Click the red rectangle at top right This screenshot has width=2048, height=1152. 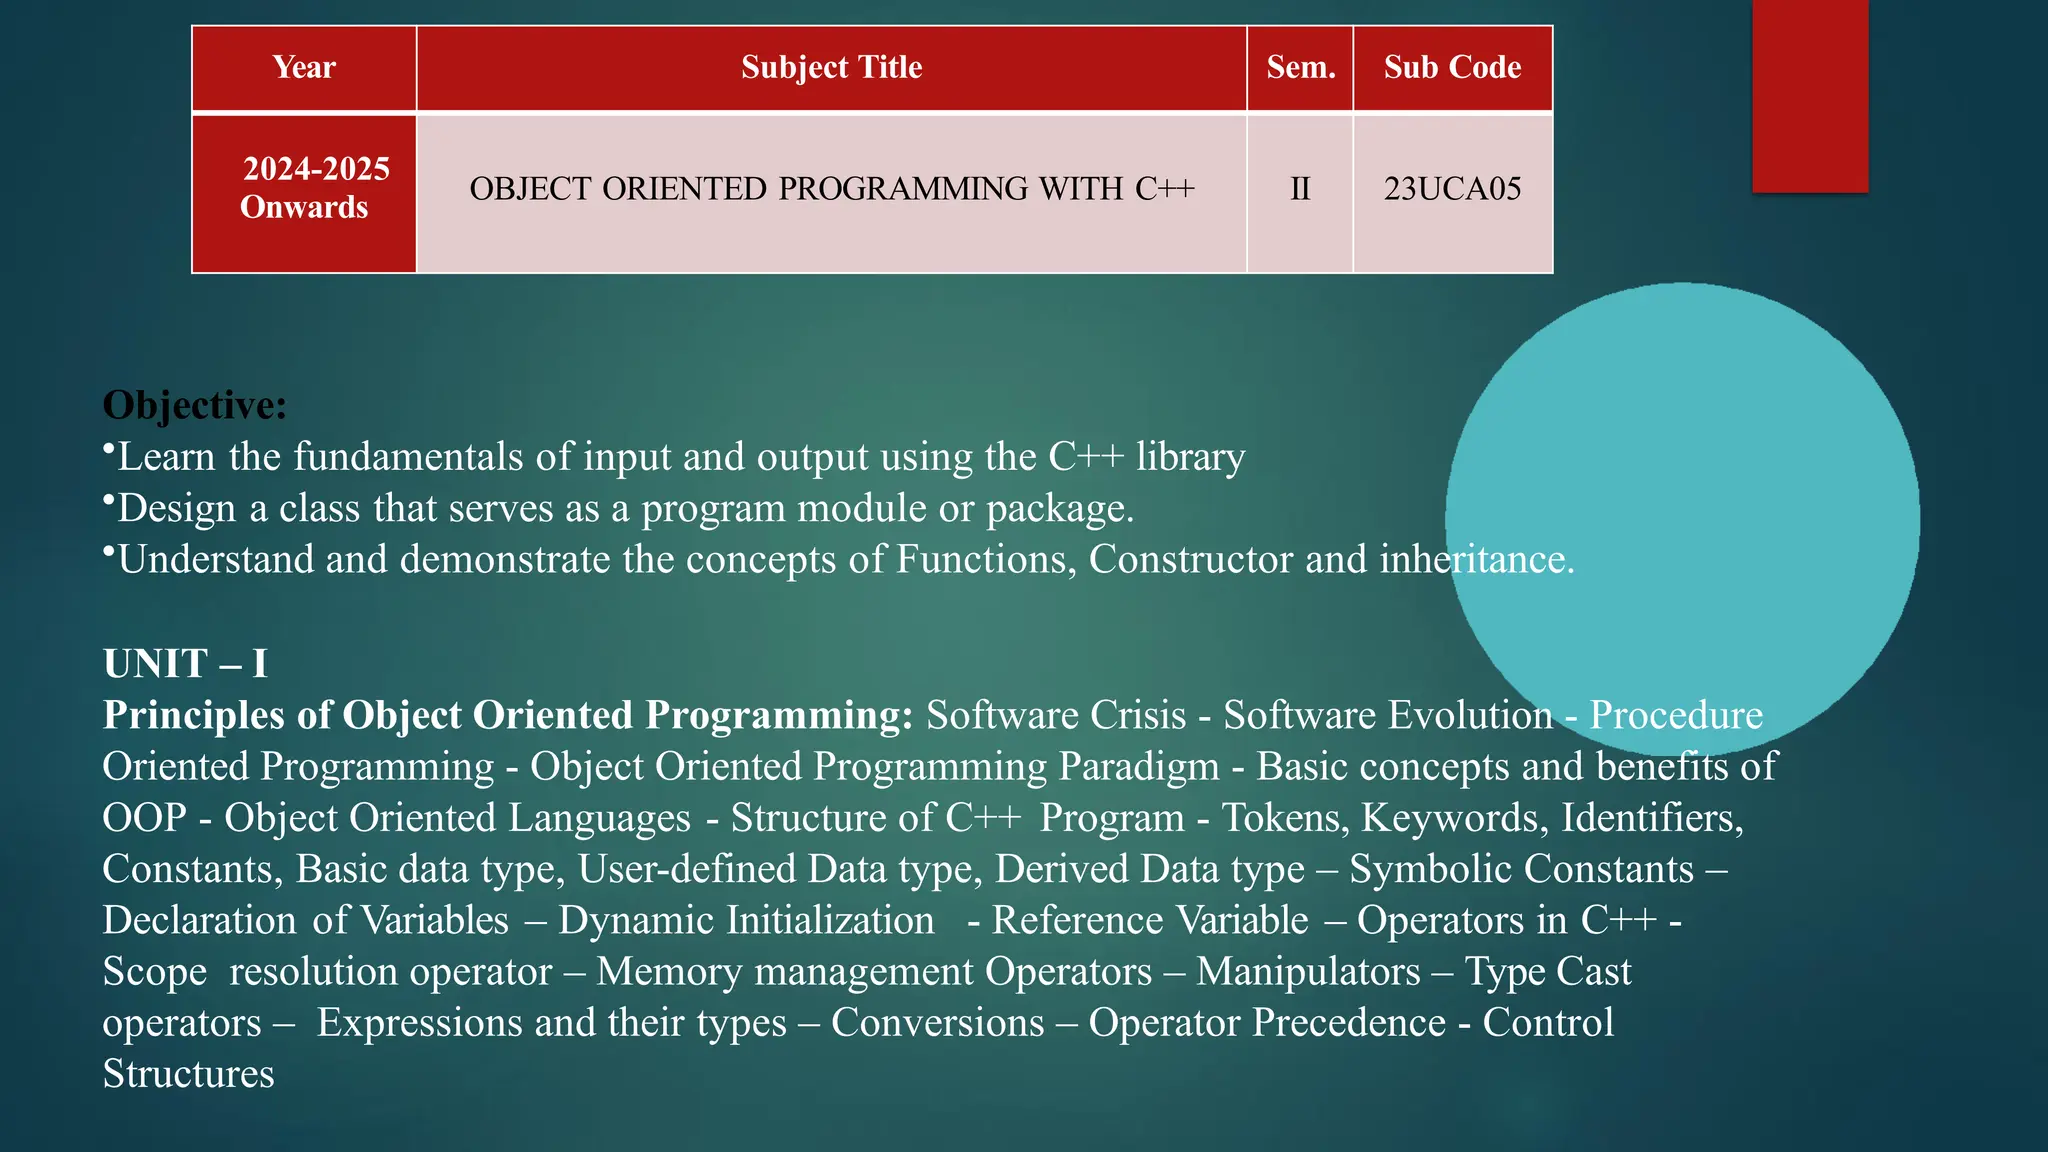tap(1810, 95)
